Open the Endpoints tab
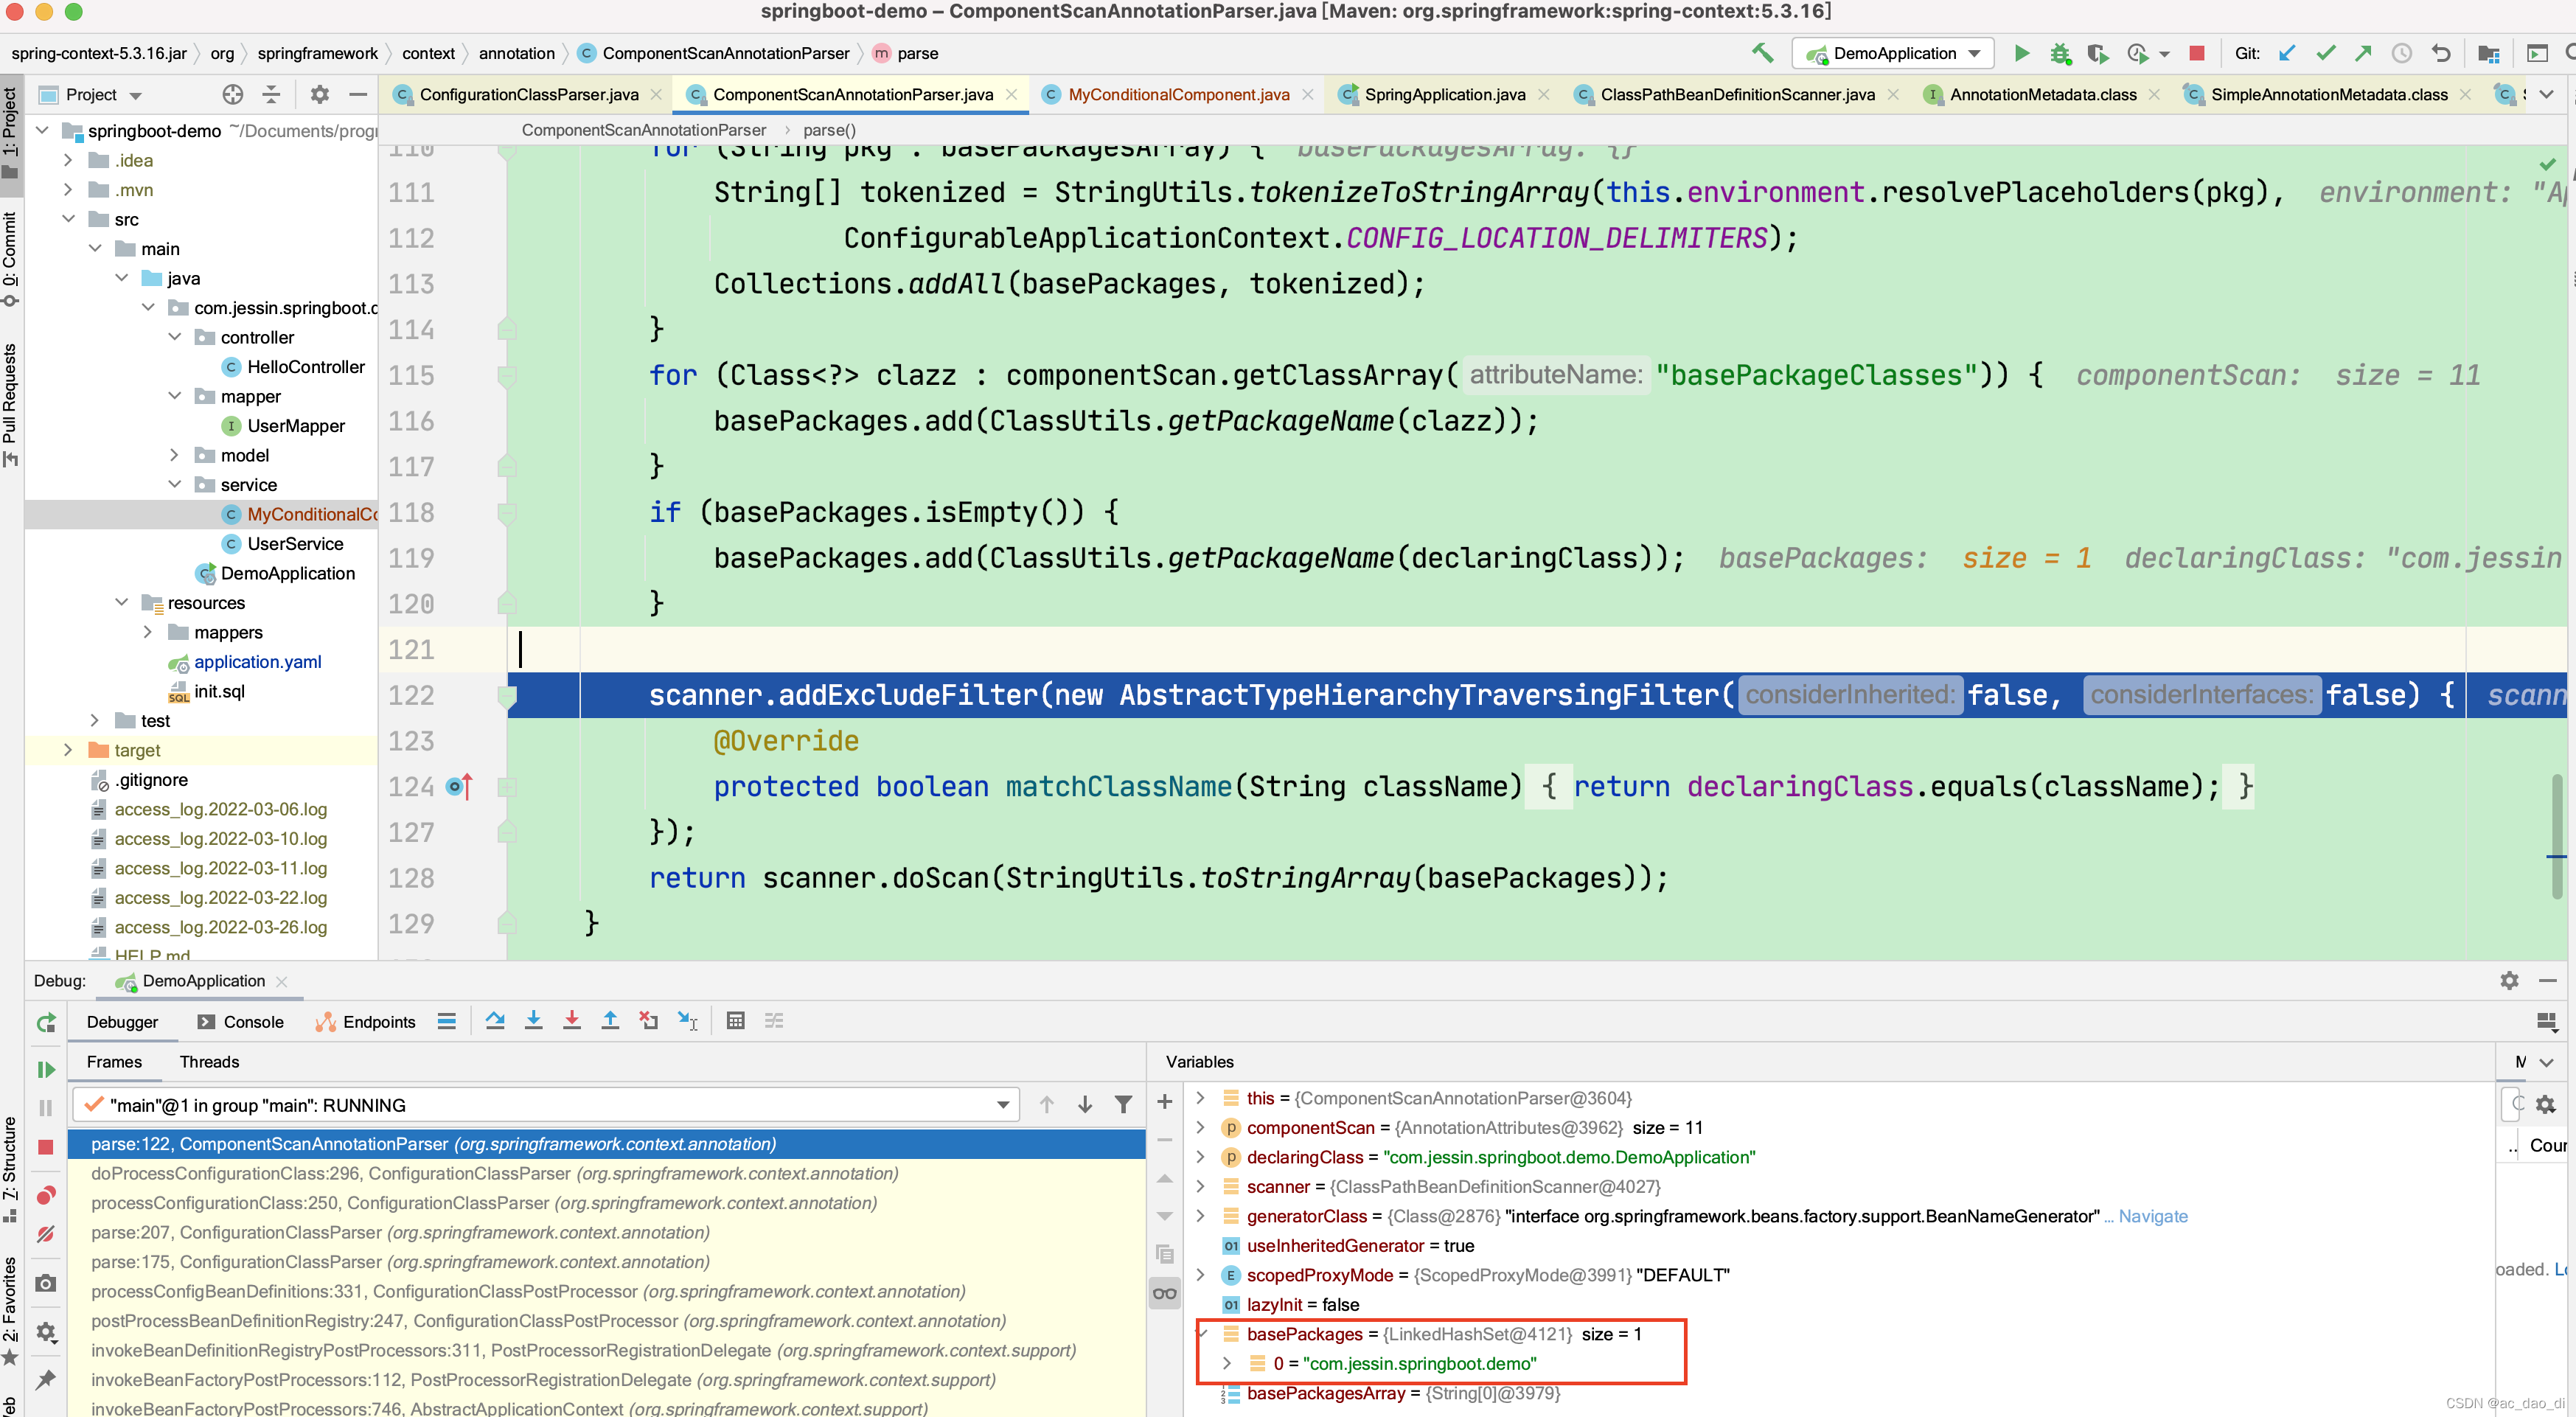This screenshot has height=1417, width=2576. click(366, 1021)
